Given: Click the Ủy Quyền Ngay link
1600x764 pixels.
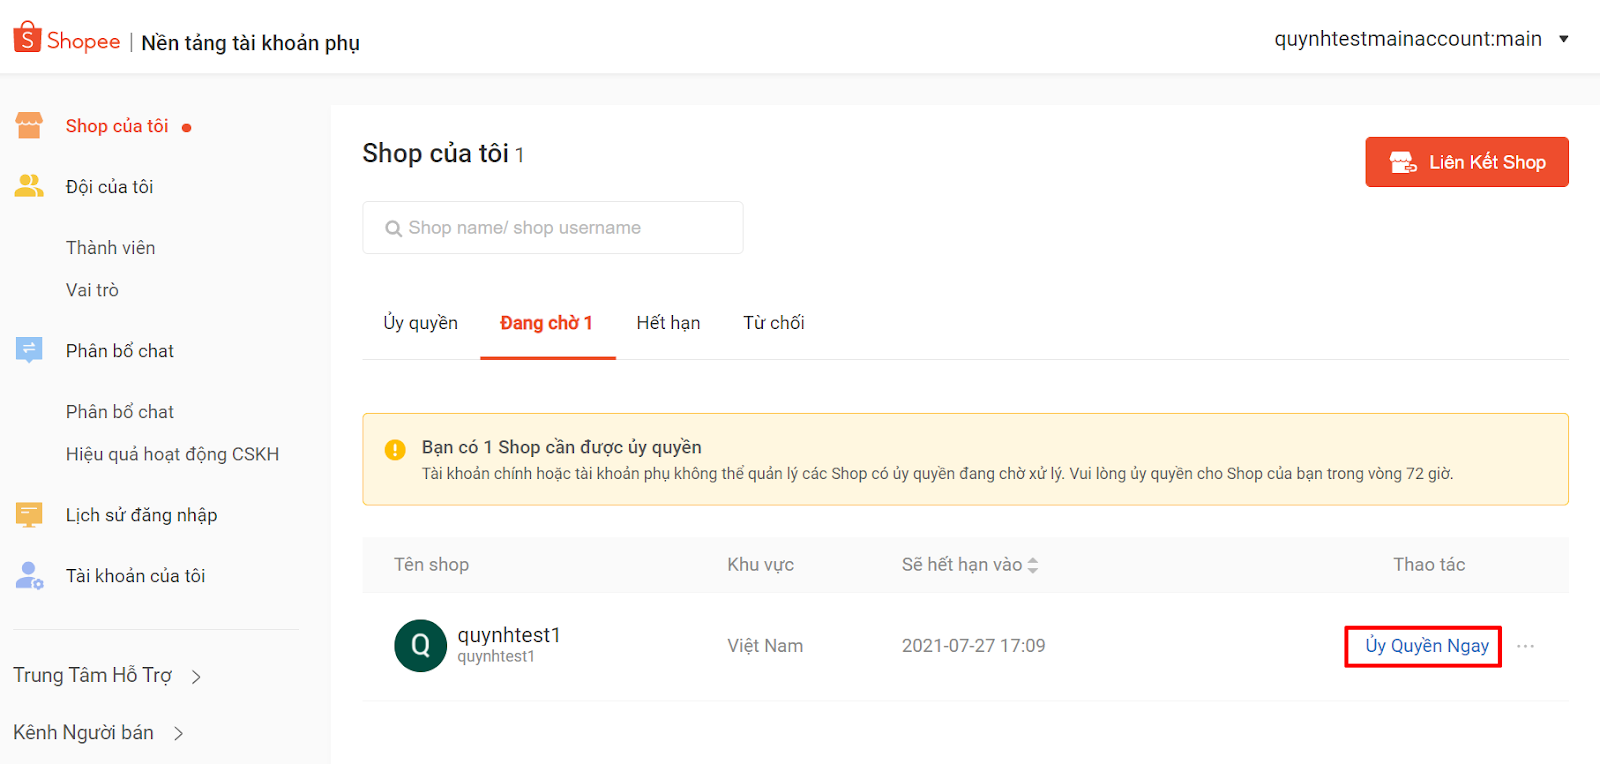Looking at the screenshot, I should [x=1426, y=646].
